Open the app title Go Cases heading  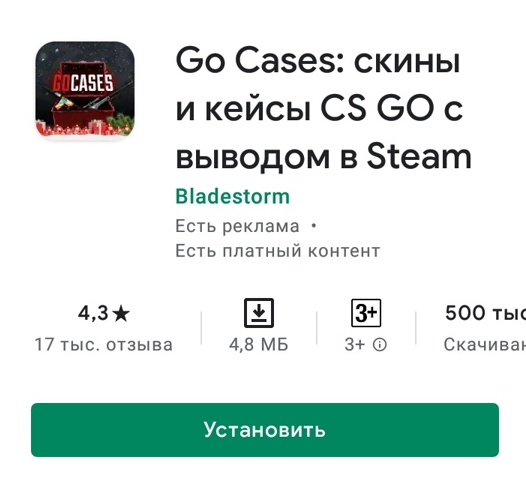click(x=323, y=109)
